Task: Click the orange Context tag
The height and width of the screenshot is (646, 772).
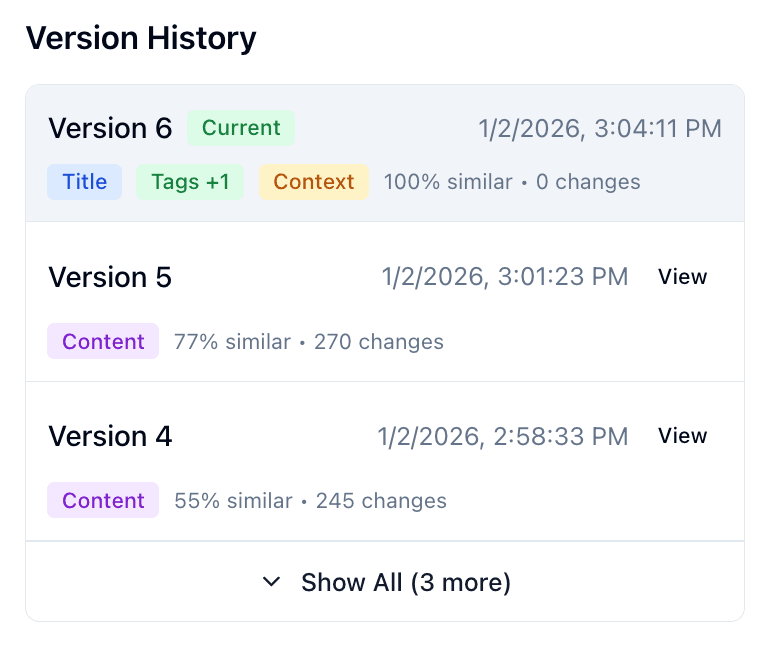Action: point(314,182)
